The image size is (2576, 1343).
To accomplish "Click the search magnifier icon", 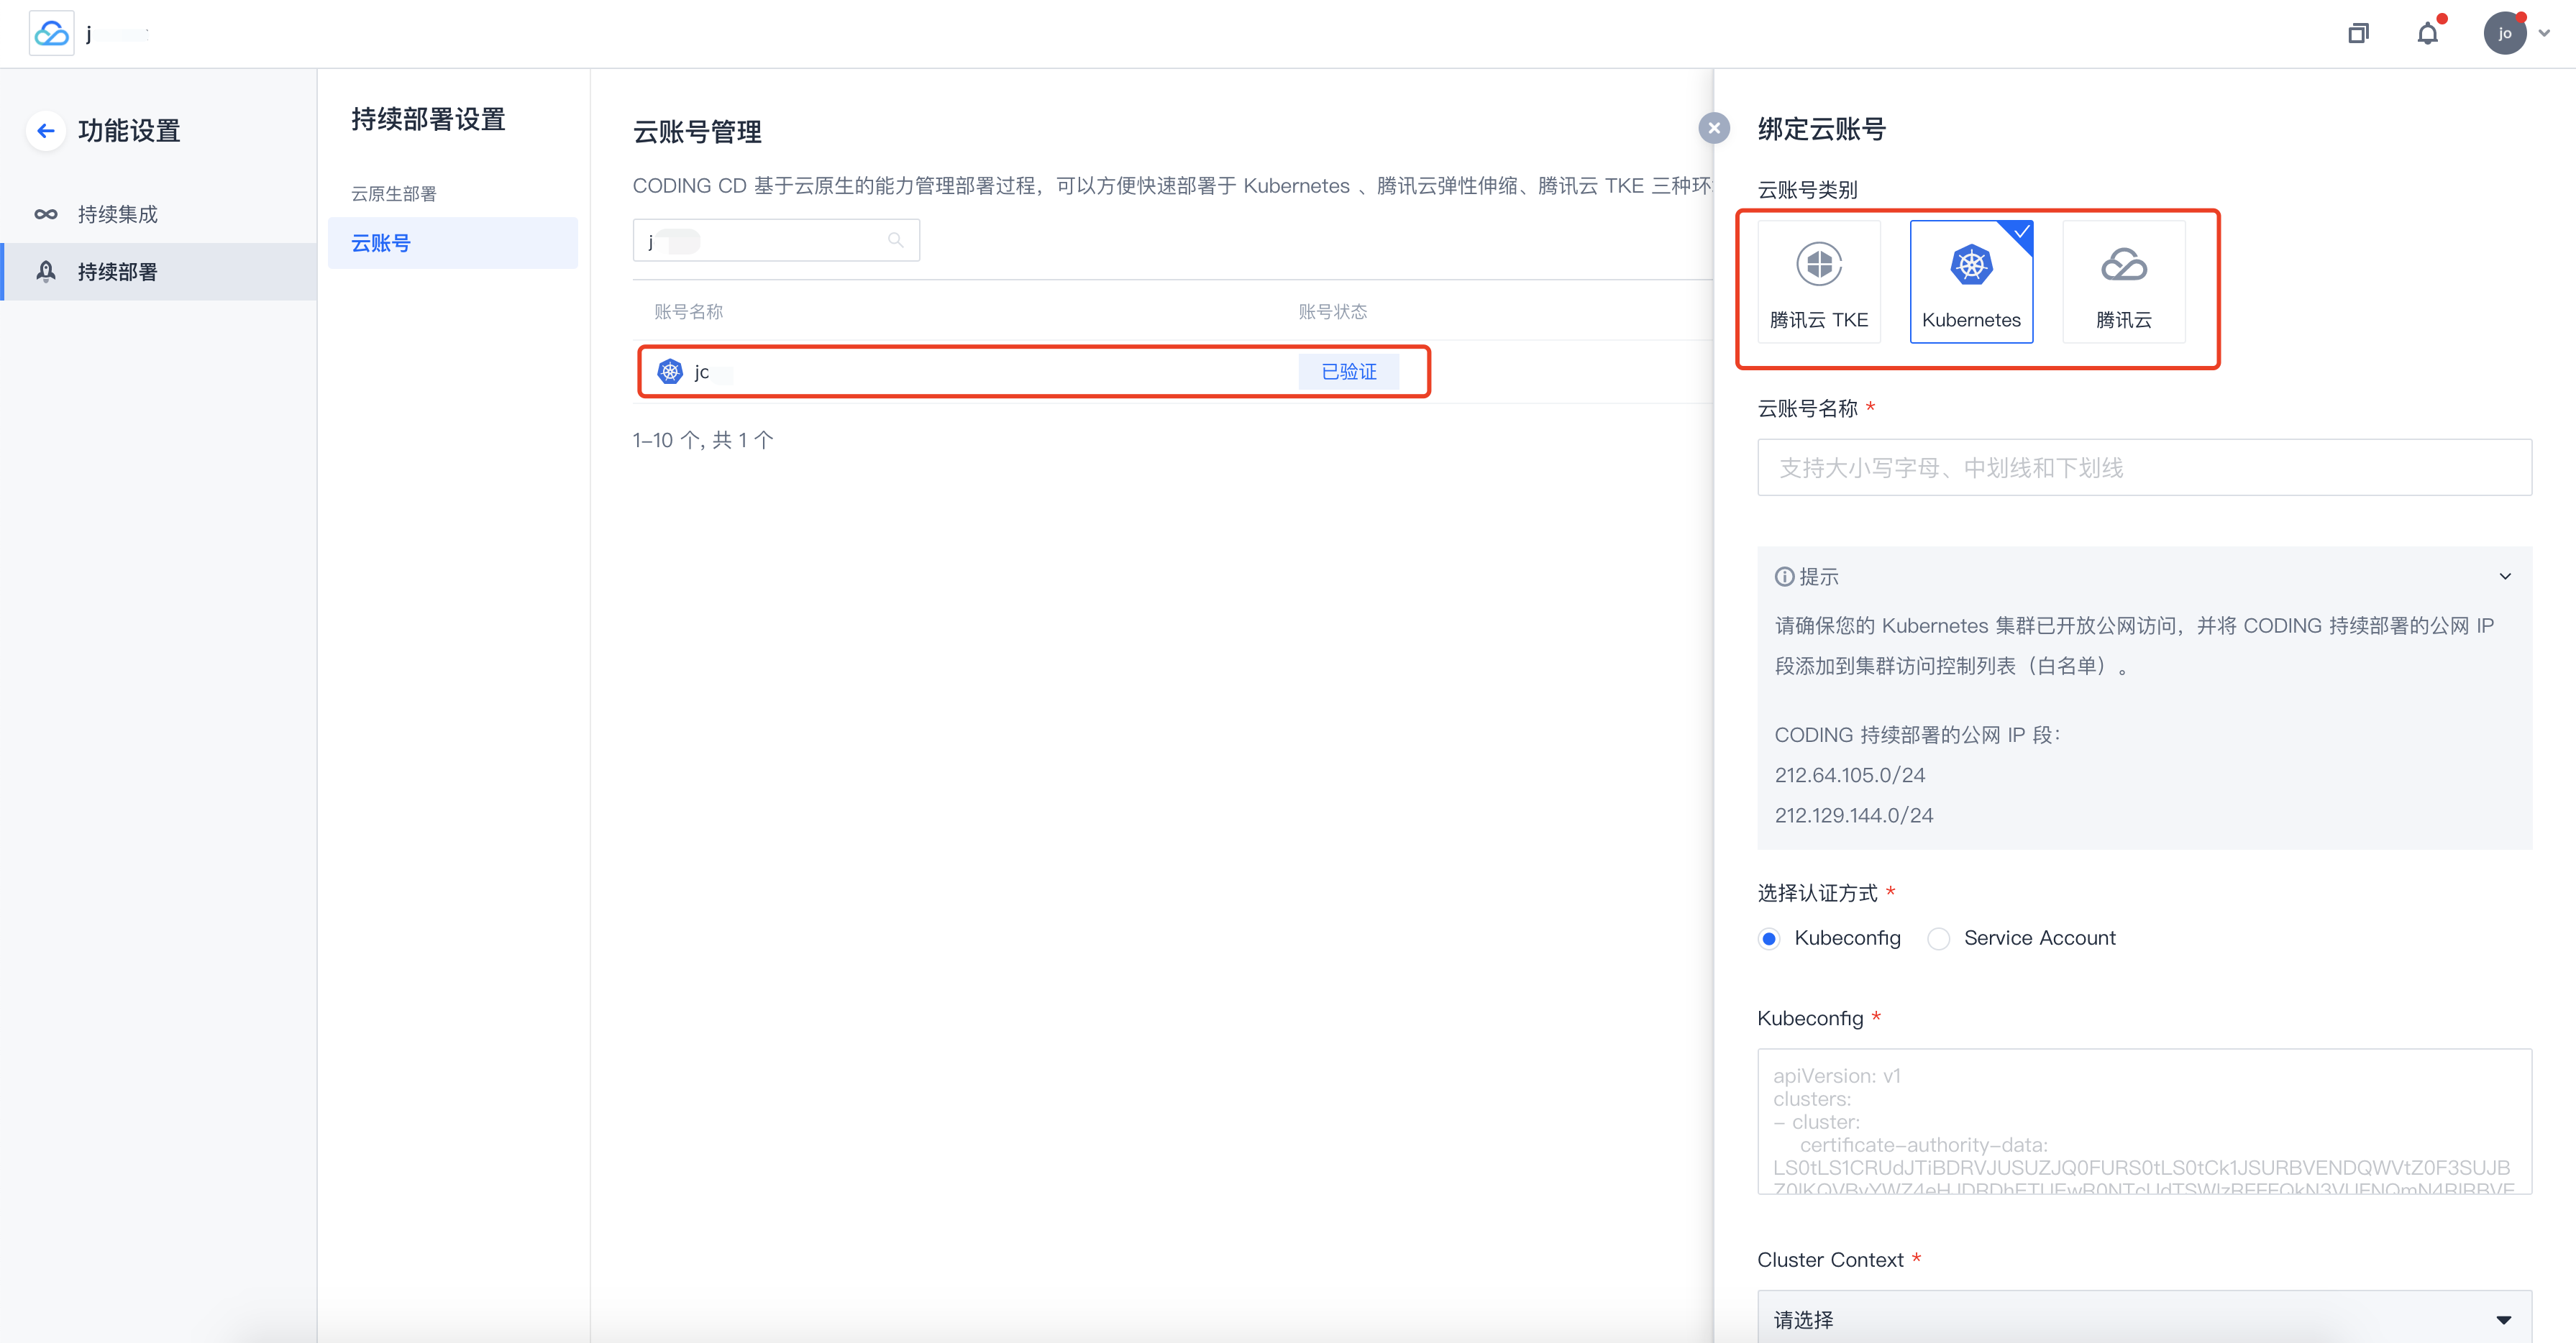I will point(895,241).
